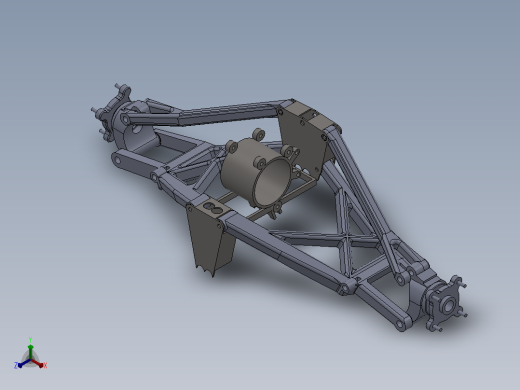The image size is (520, 390).
Task: Click the mounting ear on top of the cylinder
Action: tap(258, 134)
